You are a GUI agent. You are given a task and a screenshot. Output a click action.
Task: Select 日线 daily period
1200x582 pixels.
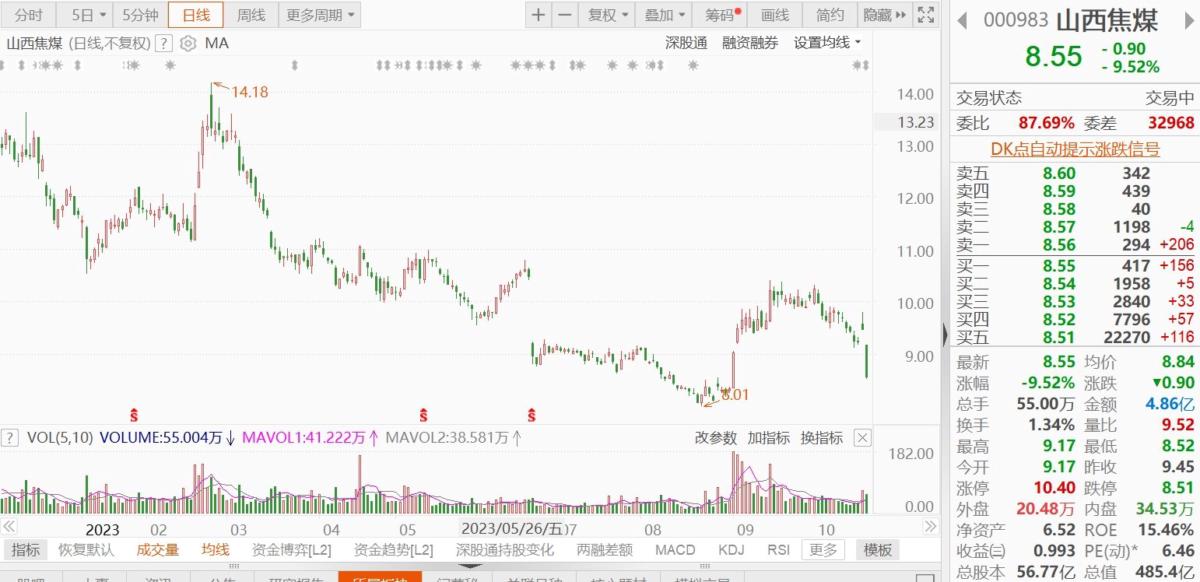pos(196,15)
